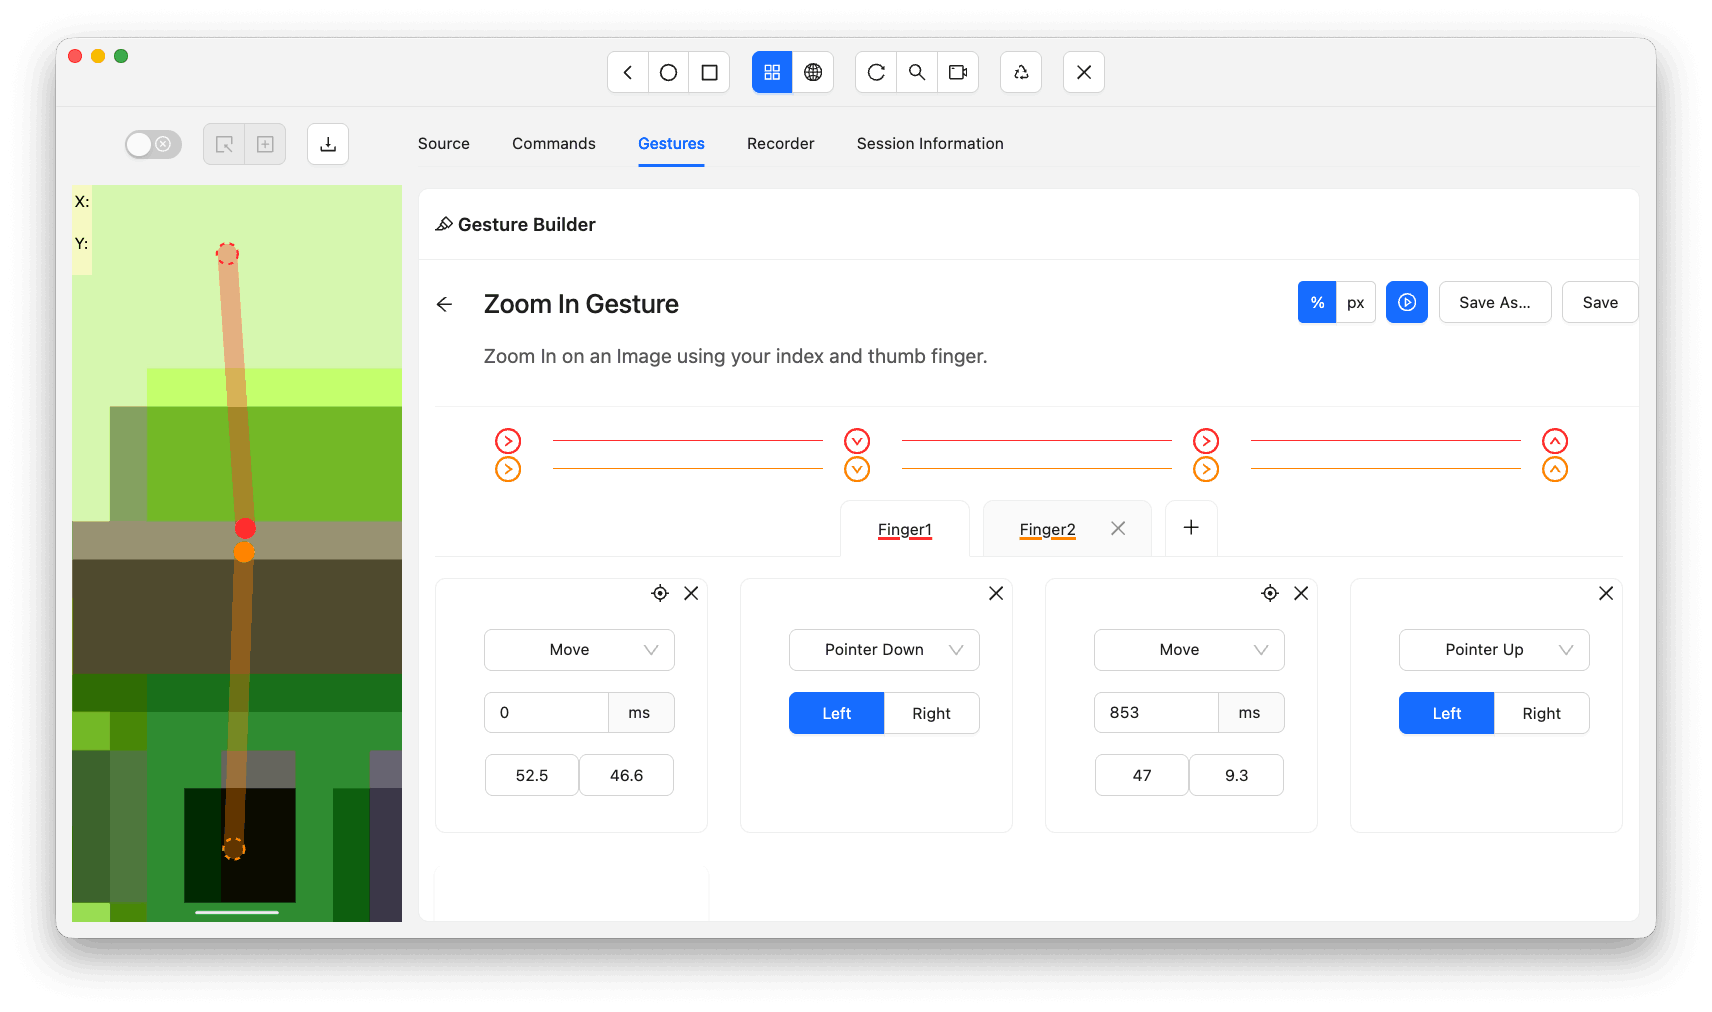Select the globe view icon
The width and height of the screenshot is (1712, 1012).
(x=814, y=72)
